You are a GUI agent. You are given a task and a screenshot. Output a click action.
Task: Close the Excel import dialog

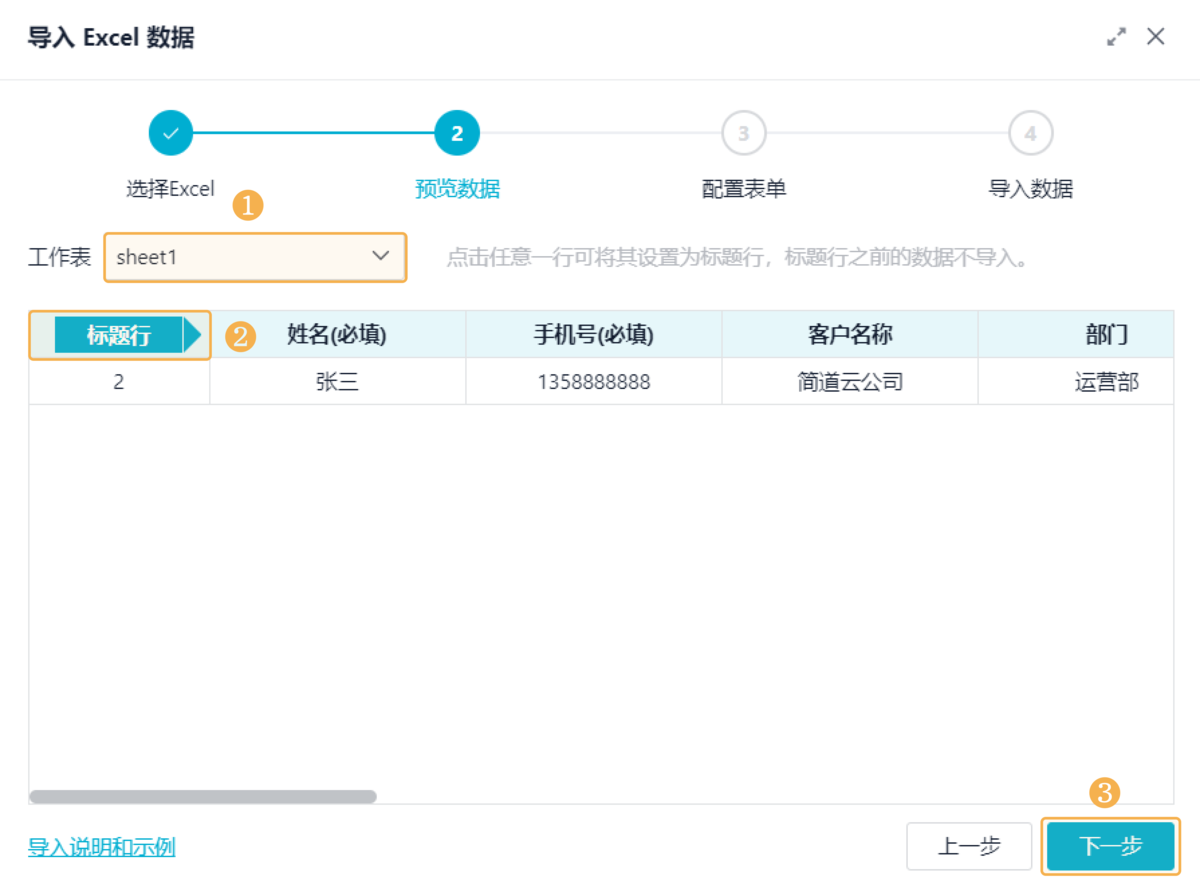point(1156,38)
